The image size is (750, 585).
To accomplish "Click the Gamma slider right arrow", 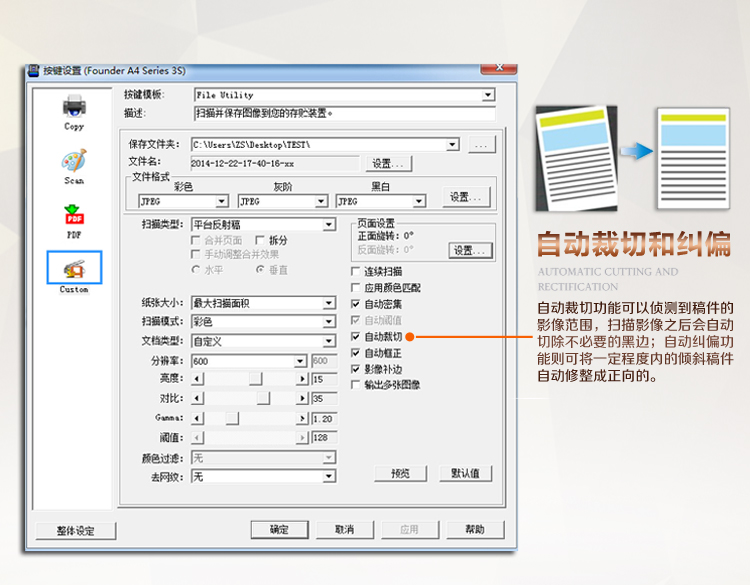I will pyautogui.click(x=302, y=418).
